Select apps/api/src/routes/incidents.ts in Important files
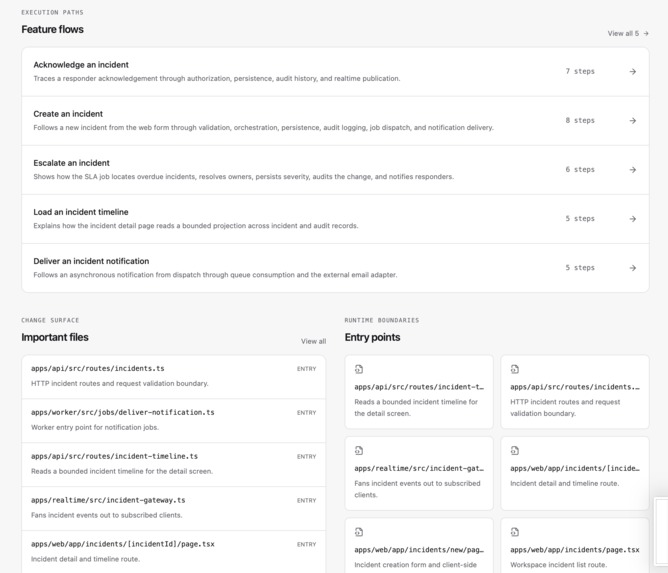 pyautogui.click(x=173, y=377)
